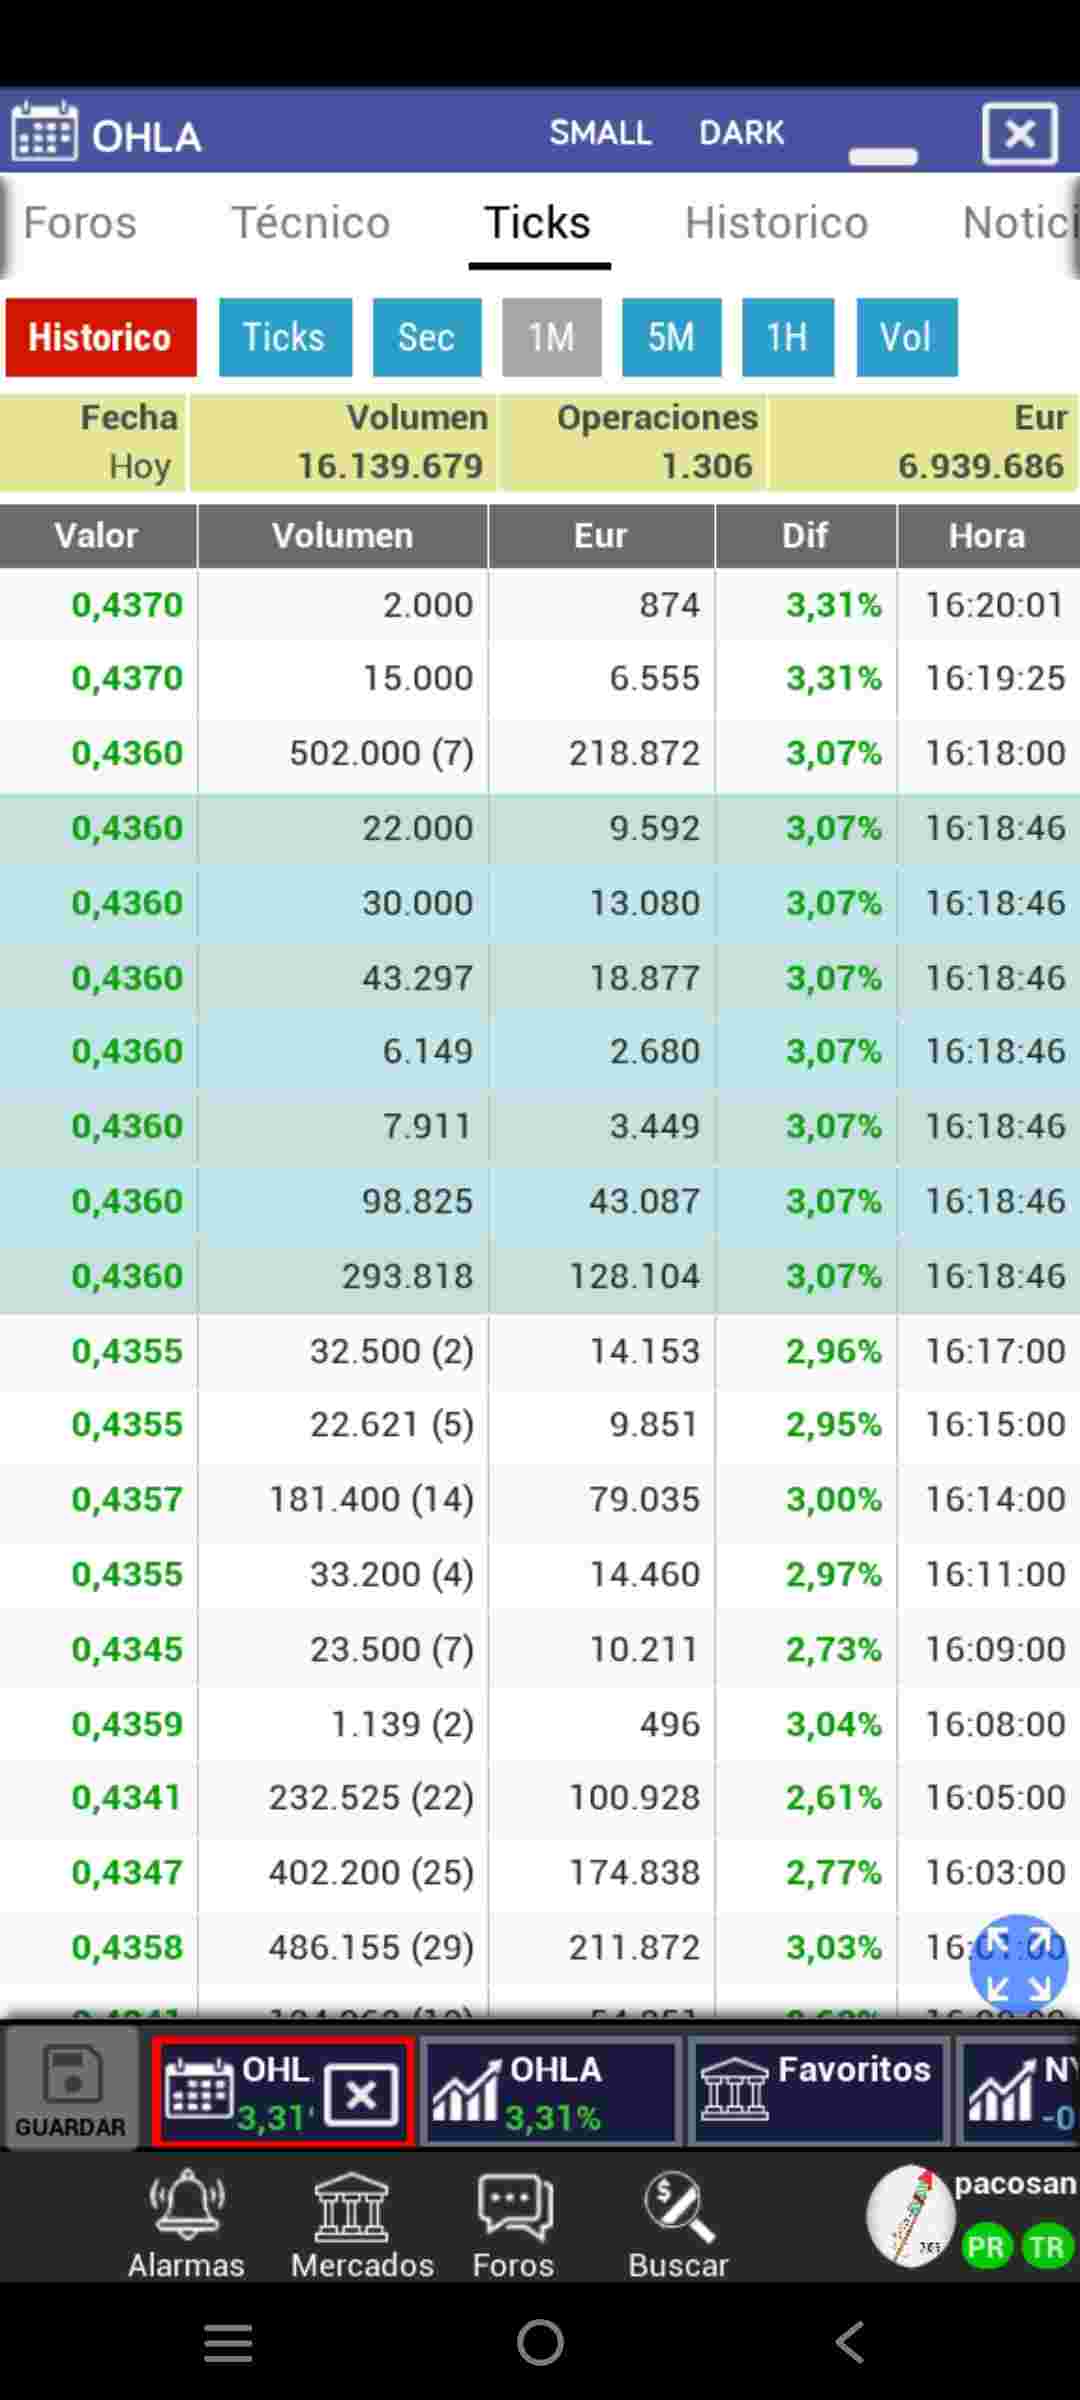1080x2400 pixels.
Task: Switch to the Técnico tab
Action: (x=310, y=222)
